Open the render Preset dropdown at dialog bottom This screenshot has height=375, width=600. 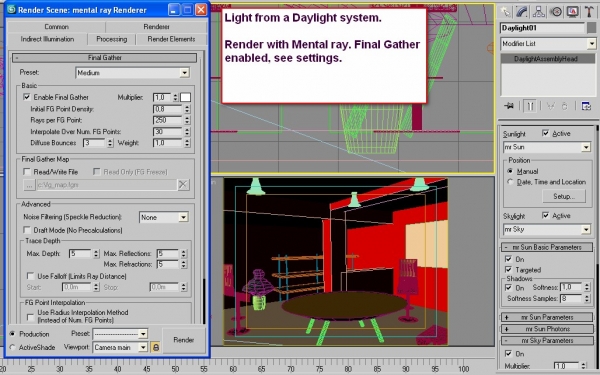click(x=120, y=334)
